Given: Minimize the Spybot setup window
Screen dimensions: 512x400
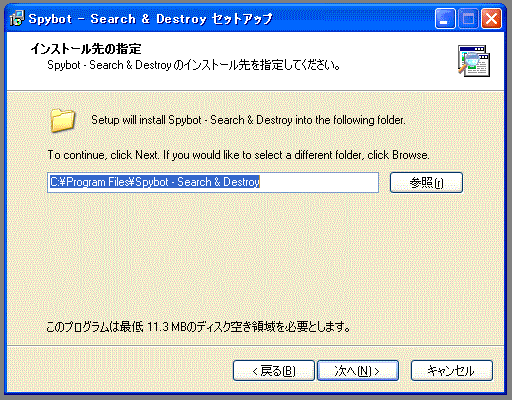Looking at the screenshot, I should (445, 19).
